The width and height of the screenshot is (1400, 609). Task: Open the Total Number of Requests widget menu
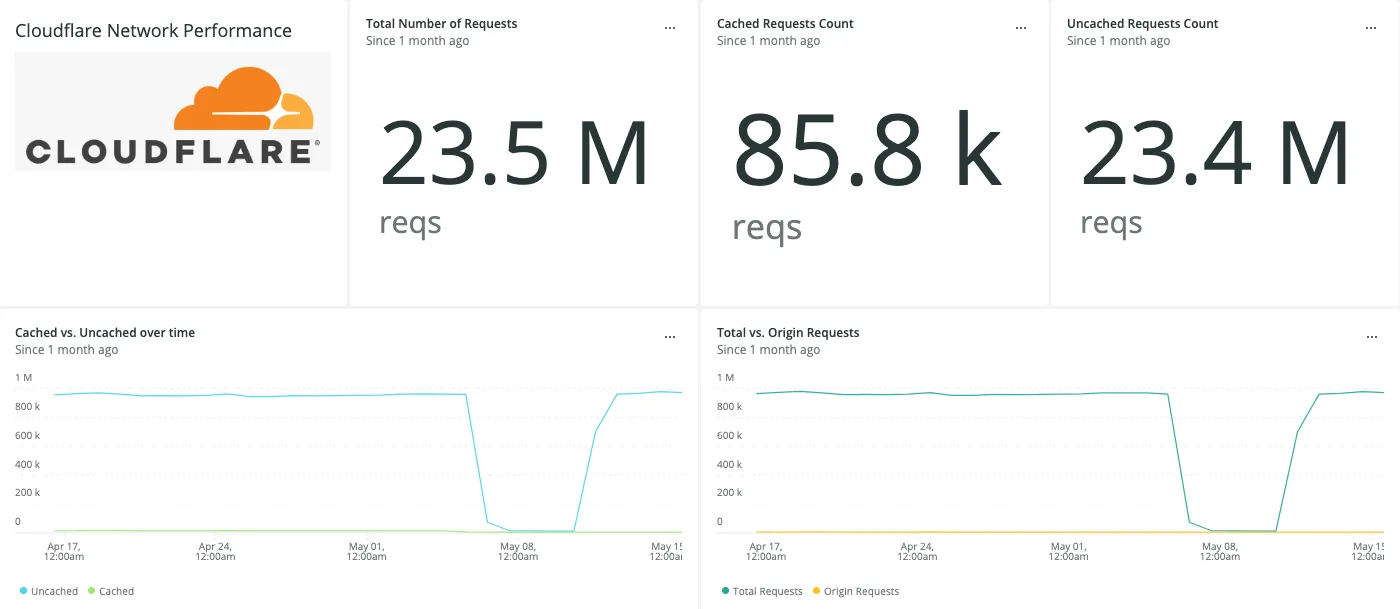coord(670,27)
